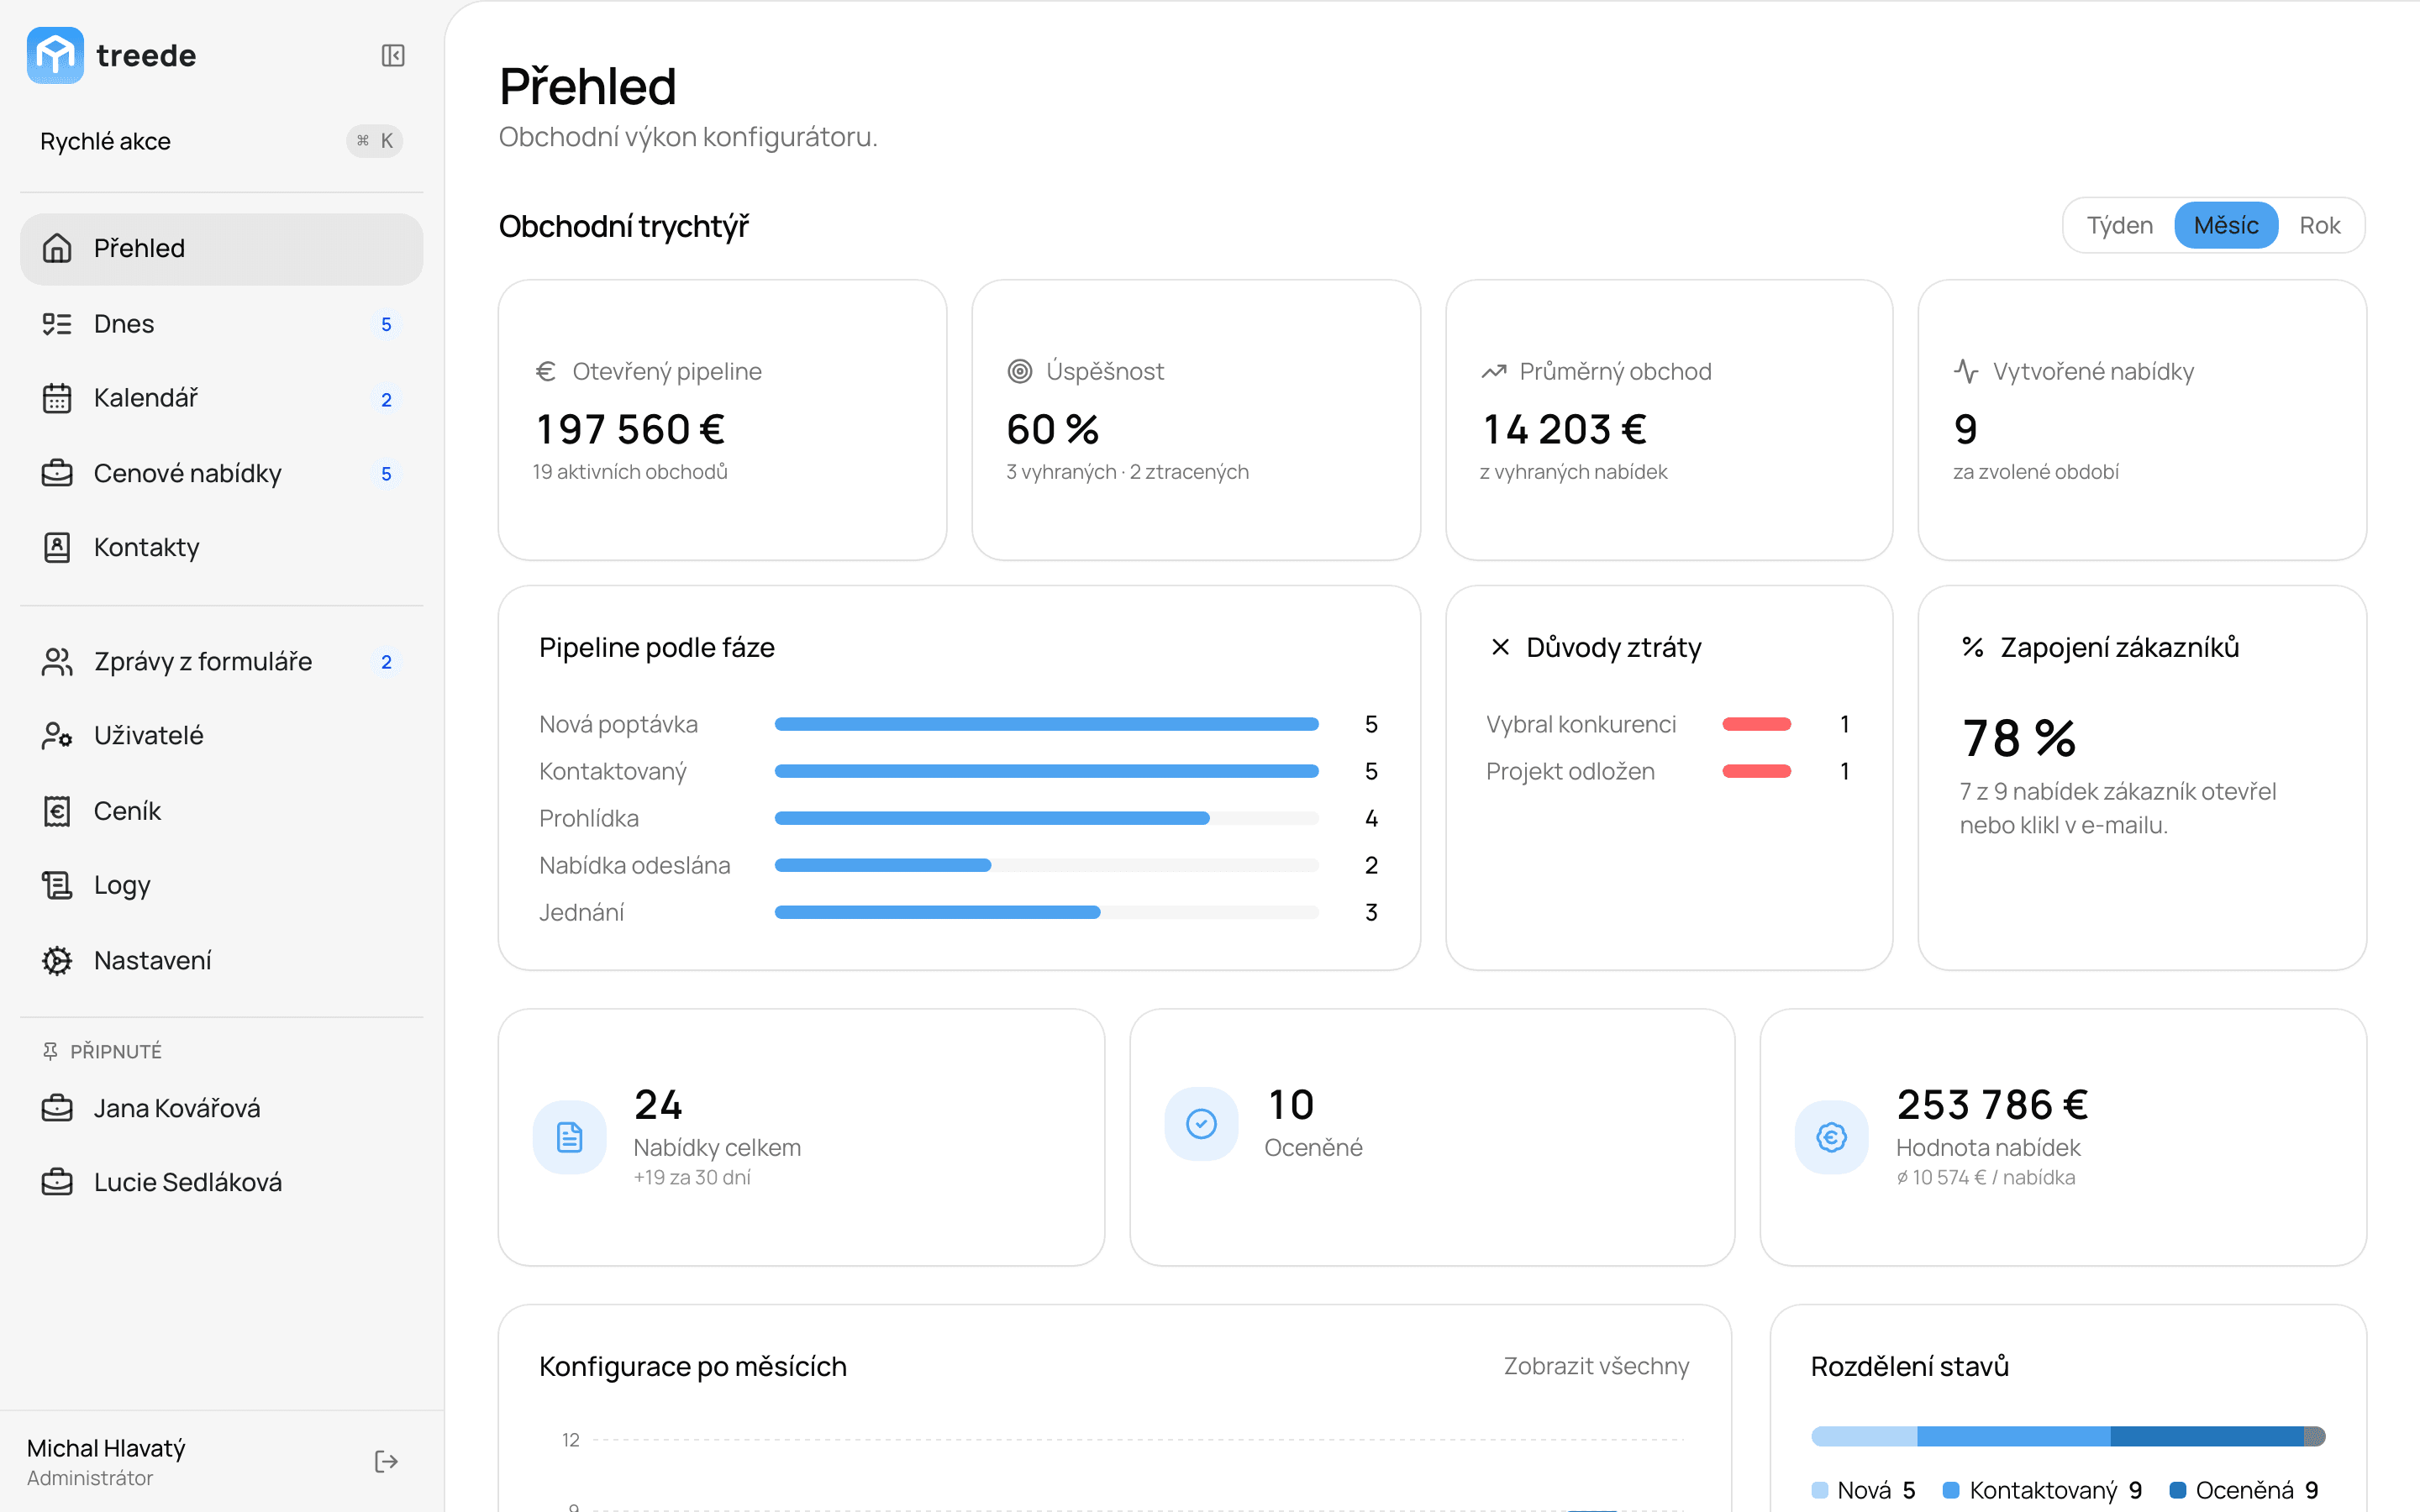Click the check circle icon on Oceněné

pyautogui.click(x=1201, y=1124)
